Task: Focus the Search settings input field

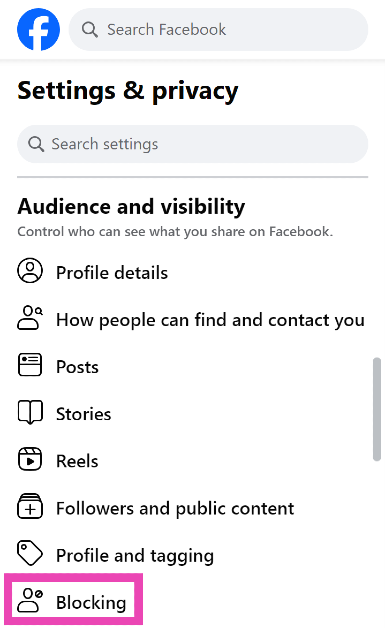Action: [192, 144]
